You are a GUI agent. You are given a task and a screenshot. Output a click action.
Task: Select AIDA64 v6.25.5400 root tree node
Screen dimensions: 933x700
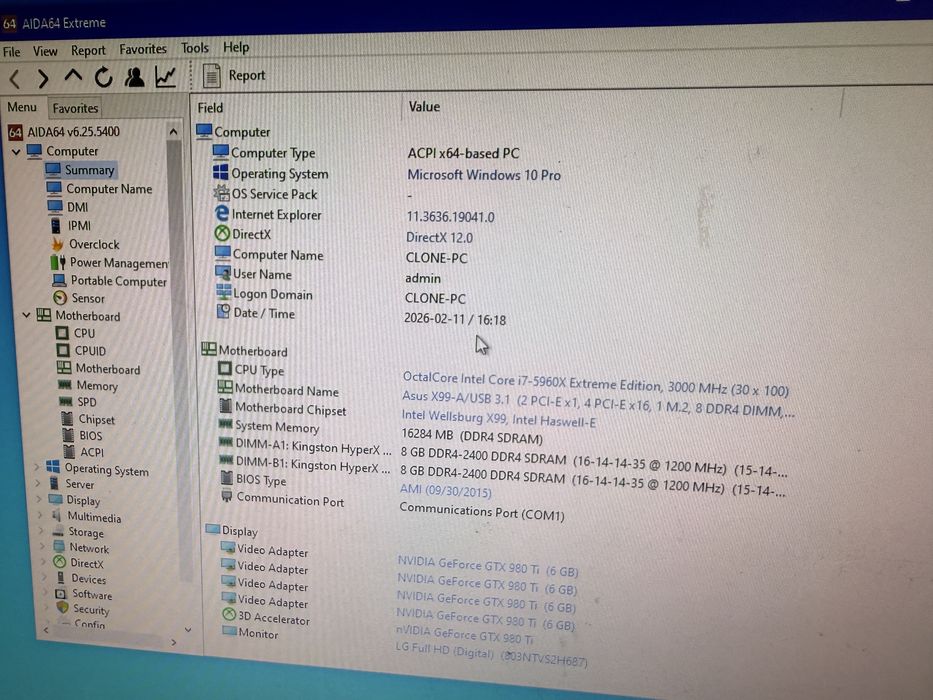64,132
